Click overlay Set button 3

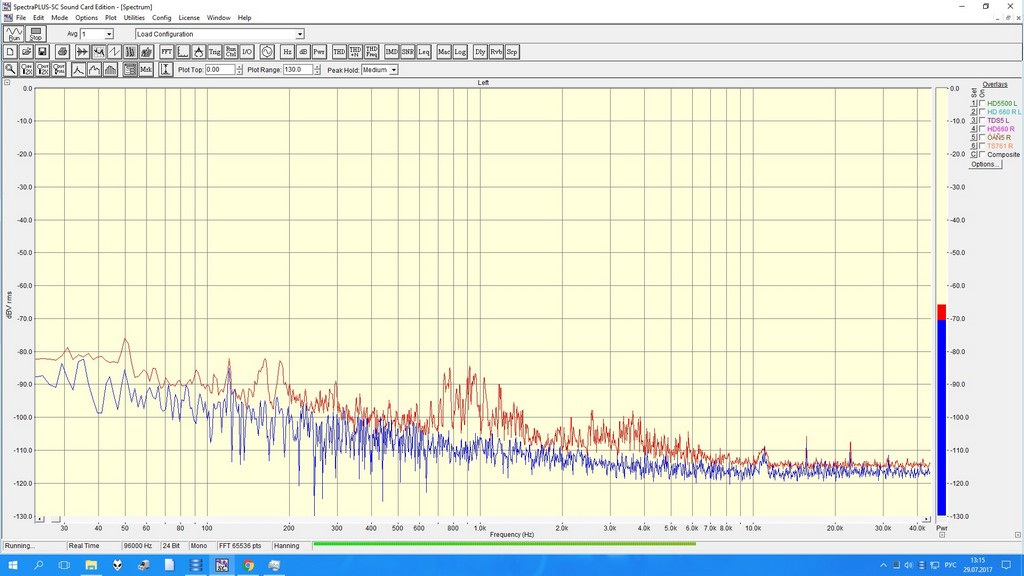973,121
